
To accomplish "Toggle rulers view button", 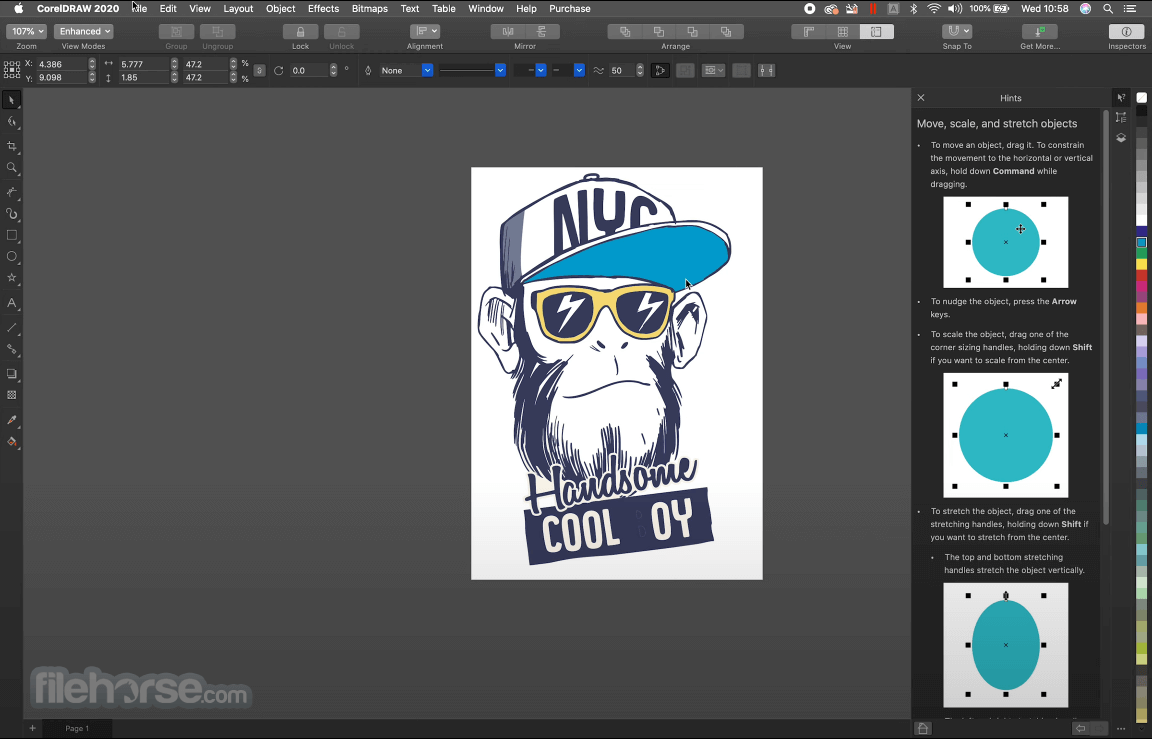I will point(808,32).
